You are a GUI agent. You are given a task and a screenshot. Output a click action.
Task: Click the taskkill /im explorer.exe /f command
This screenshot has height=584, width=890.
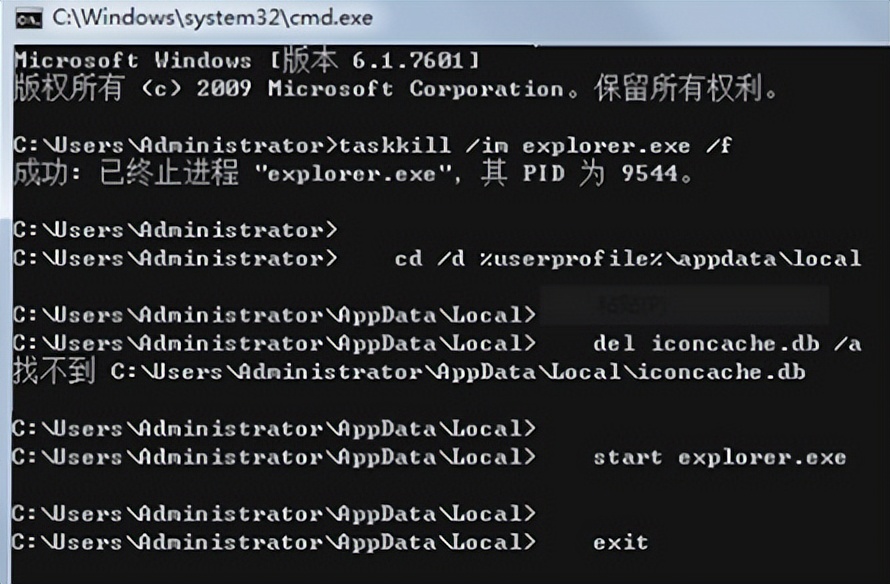coord(535,146)
